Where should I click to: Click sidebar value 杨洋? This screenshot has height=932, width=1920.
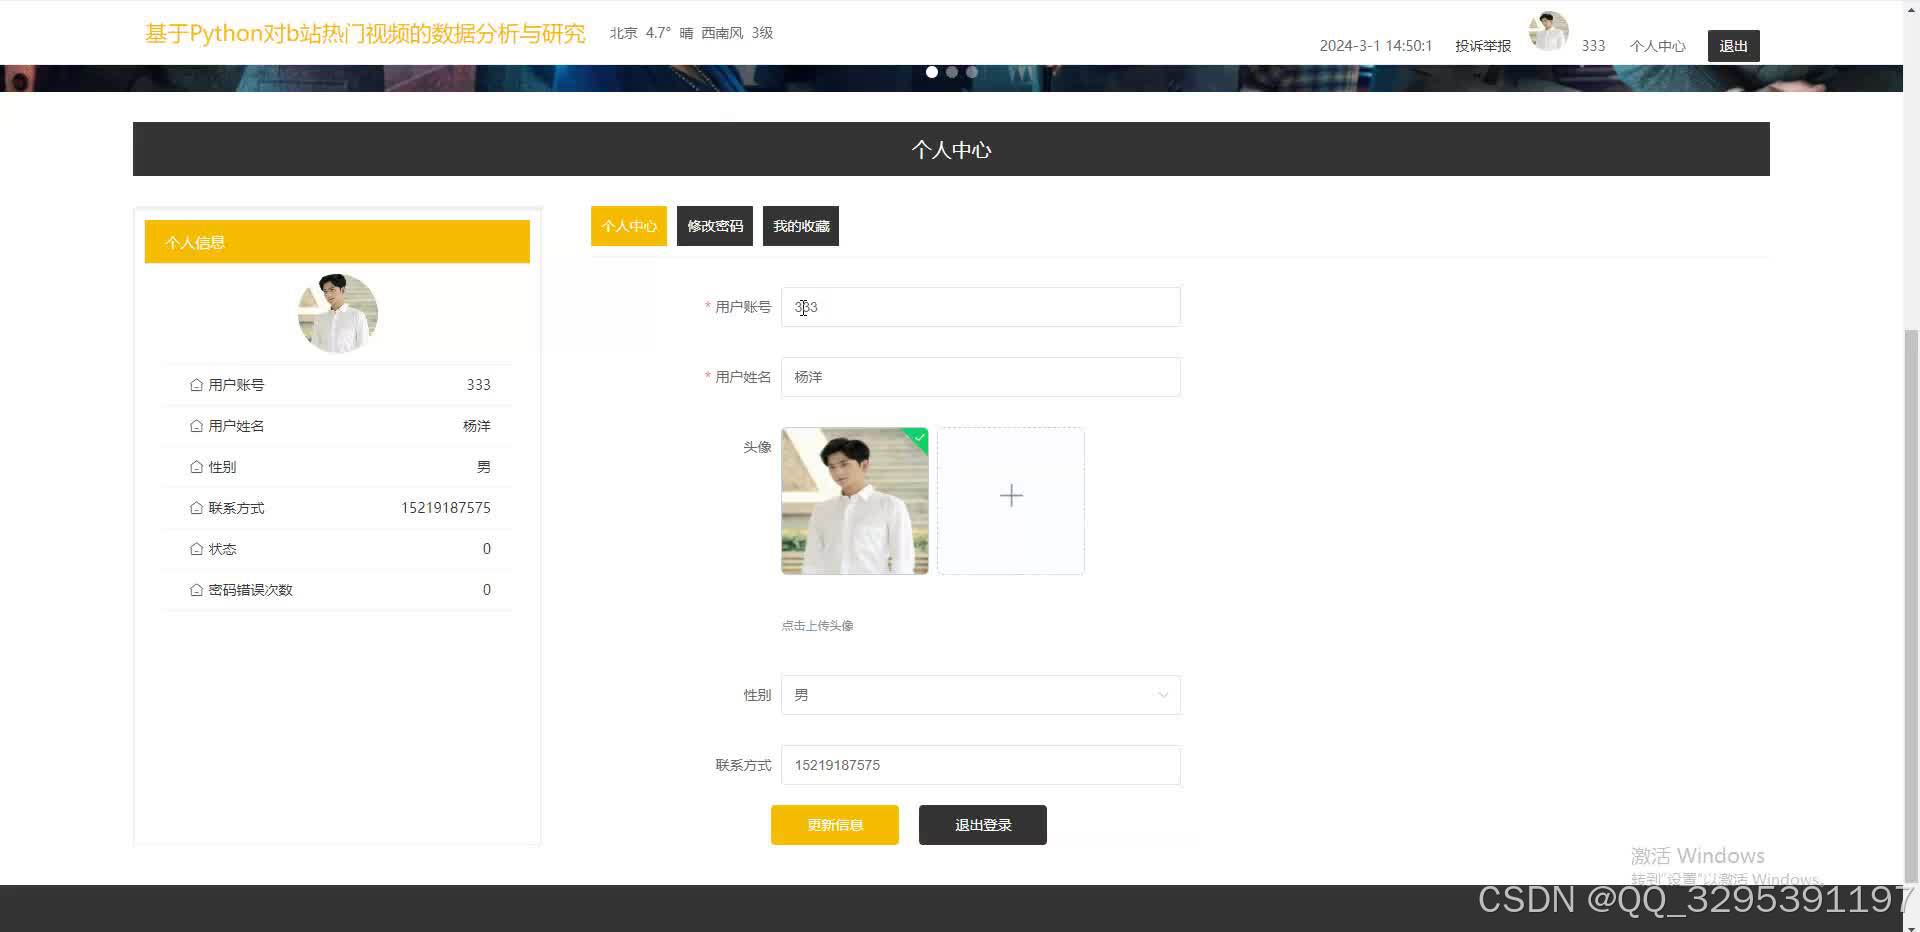point(477,426)
